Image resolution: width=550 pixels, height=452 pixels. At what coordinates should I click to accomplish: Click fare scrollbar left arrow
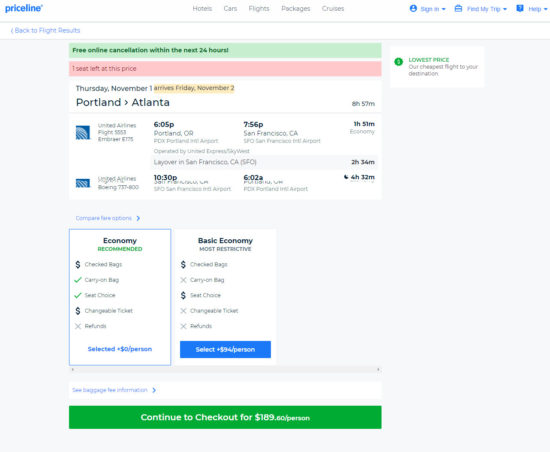click(x=73, y=369)
